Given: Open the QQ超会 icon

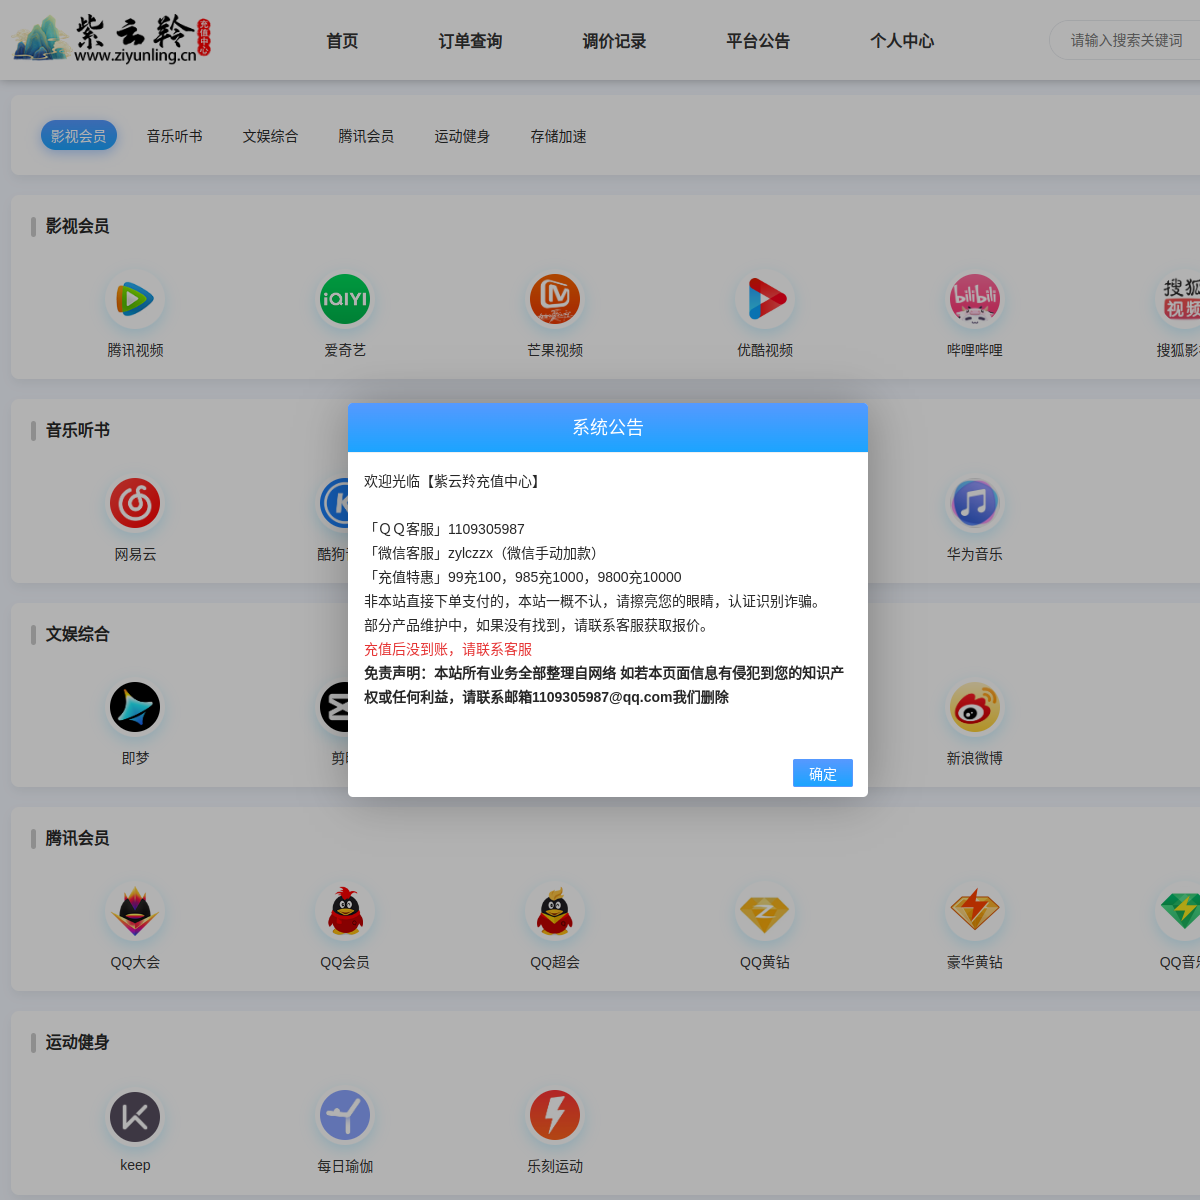Looking at the screenshot, I should click(555, 911).
